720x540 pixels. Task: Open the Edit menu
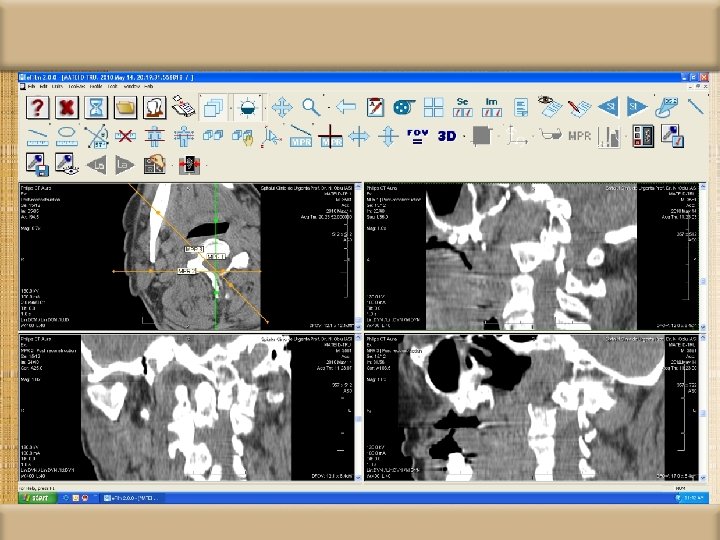(44, 86)
